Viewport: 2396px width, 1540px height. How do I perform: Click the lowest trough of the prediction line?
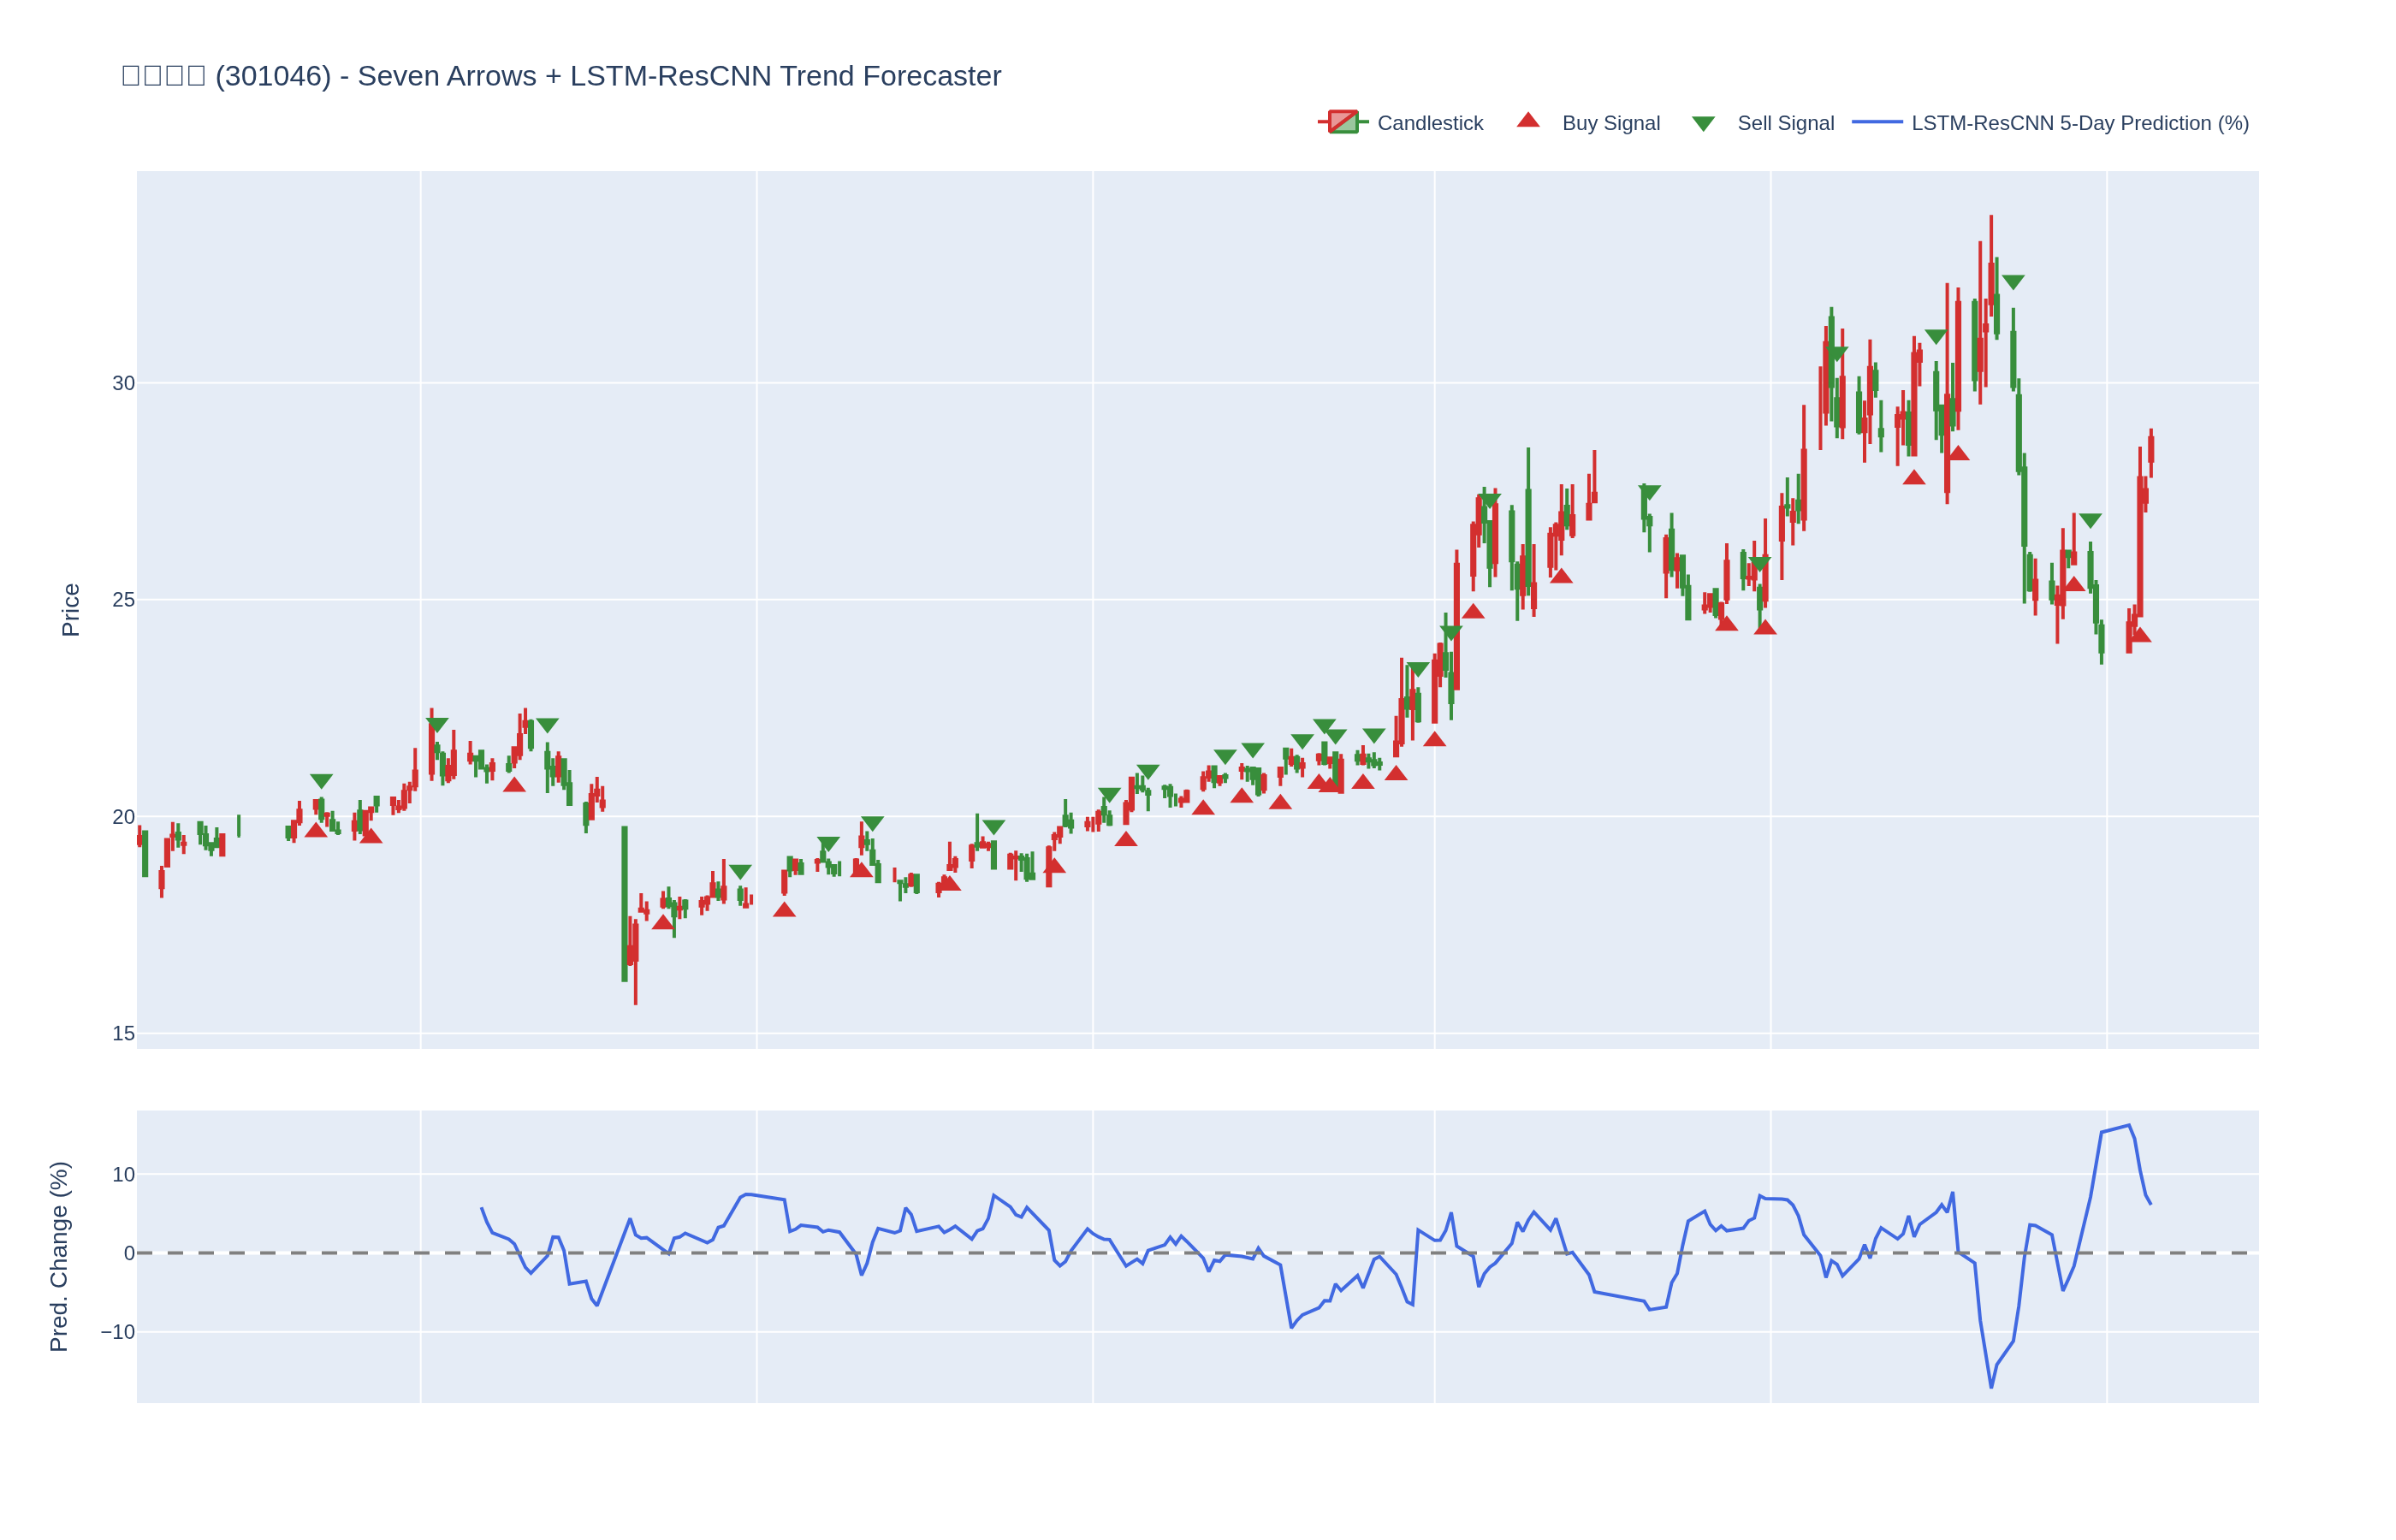pos(1991,1387)
